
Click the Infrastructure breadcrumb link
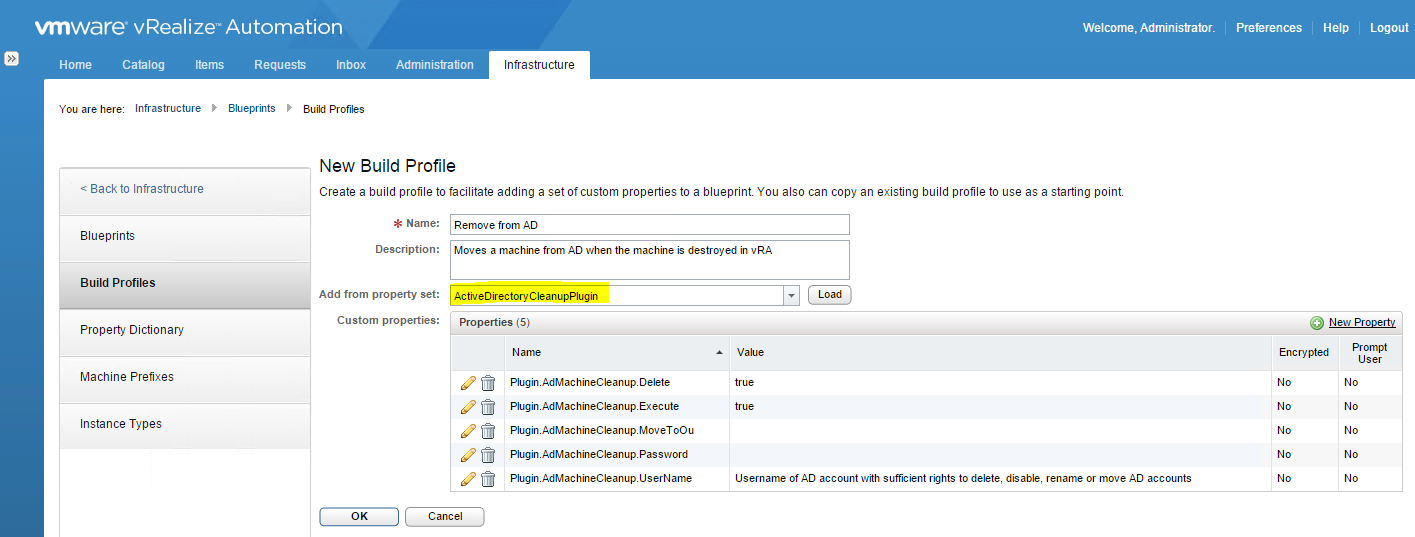(168, 109)
